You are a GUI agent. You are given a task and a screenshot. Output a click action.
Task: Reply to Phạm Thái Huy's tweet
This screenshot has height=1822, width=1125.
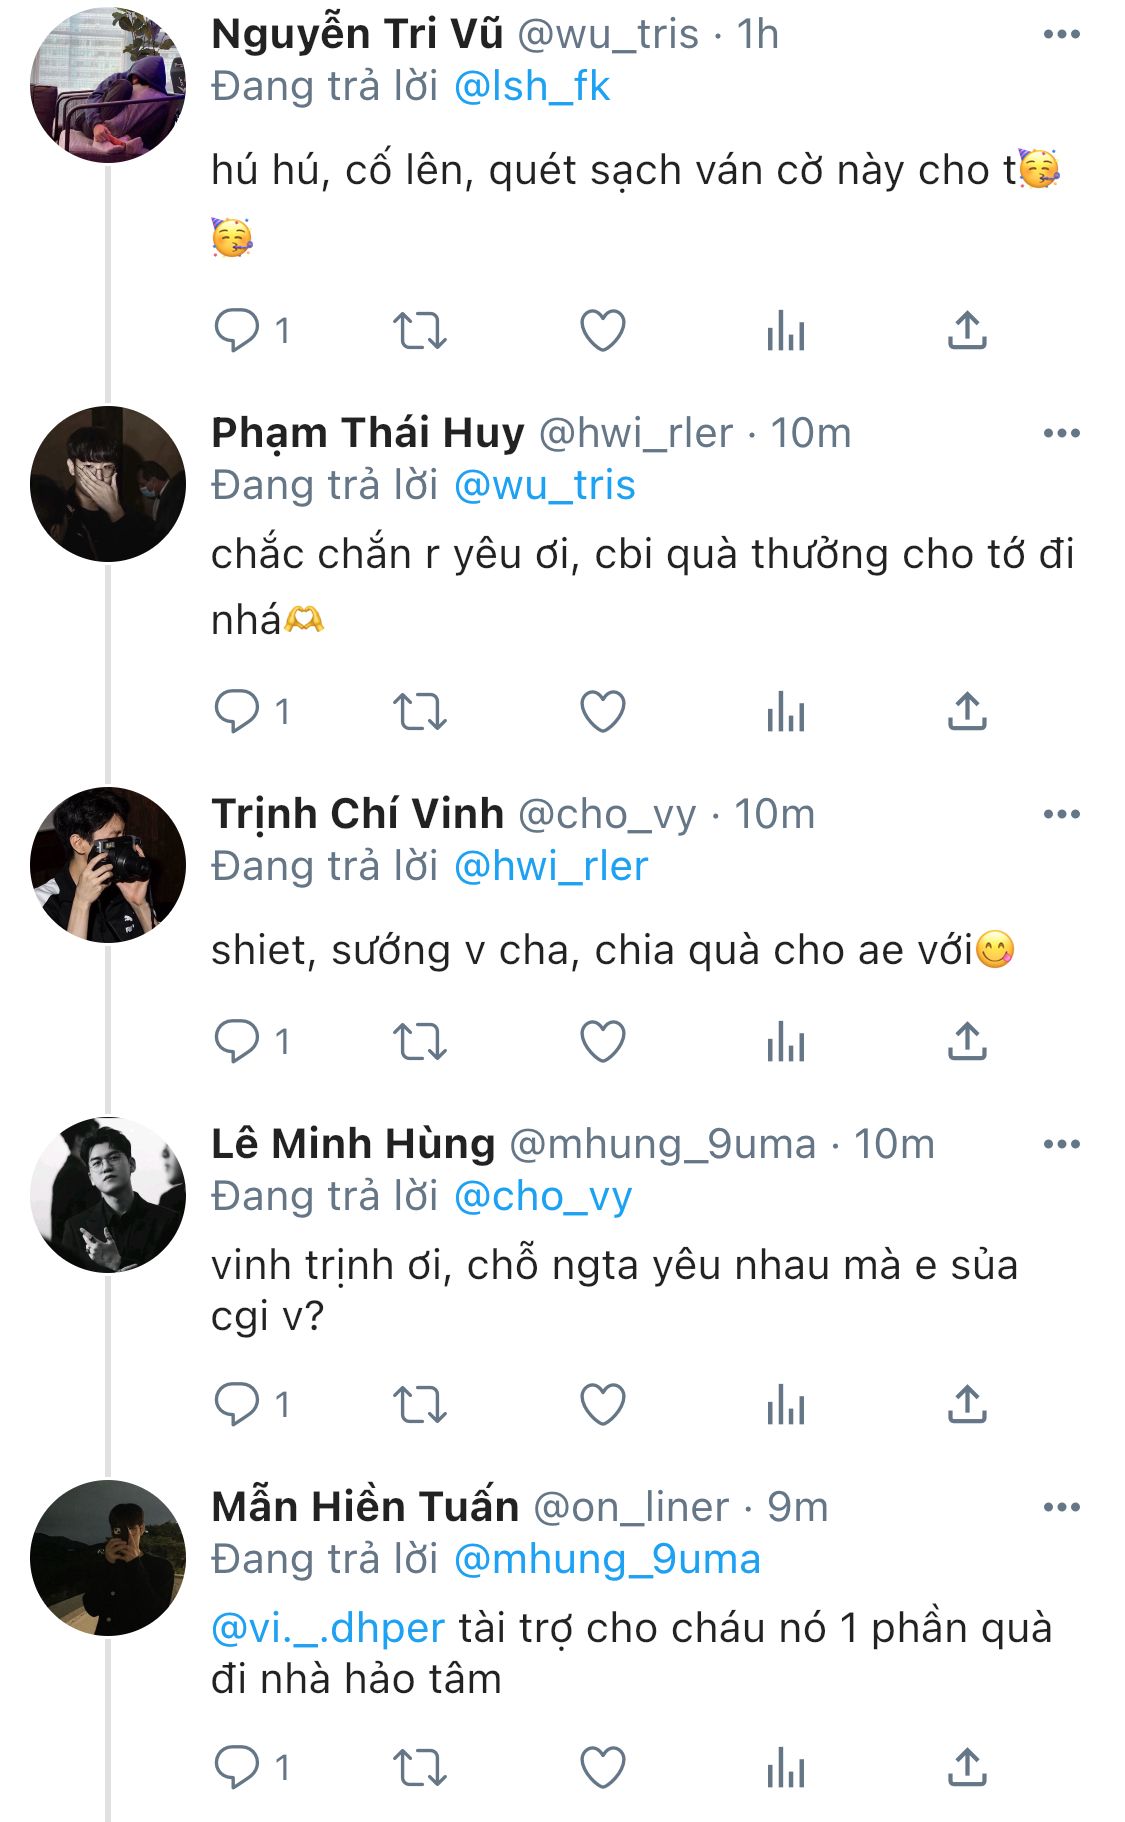237,712
